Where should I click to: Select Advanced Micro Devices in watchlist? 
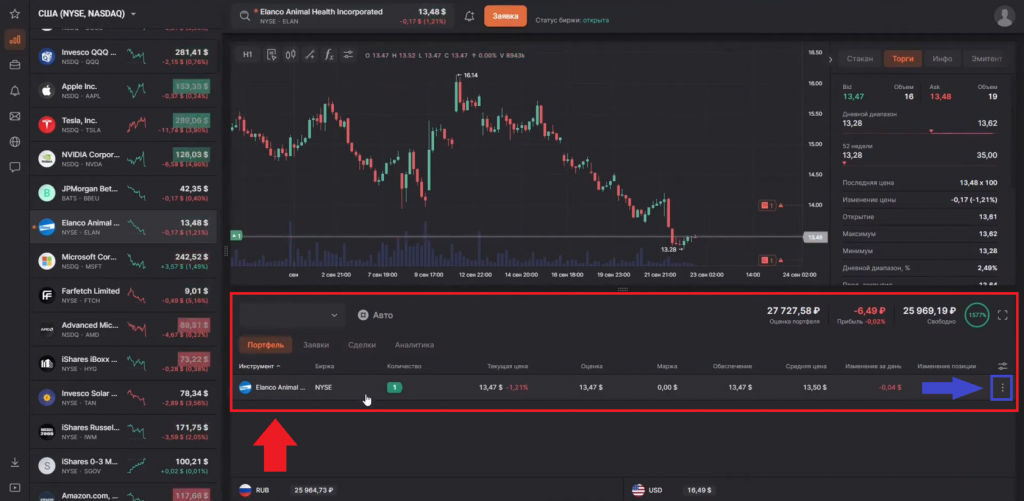(x=123, y=329)
